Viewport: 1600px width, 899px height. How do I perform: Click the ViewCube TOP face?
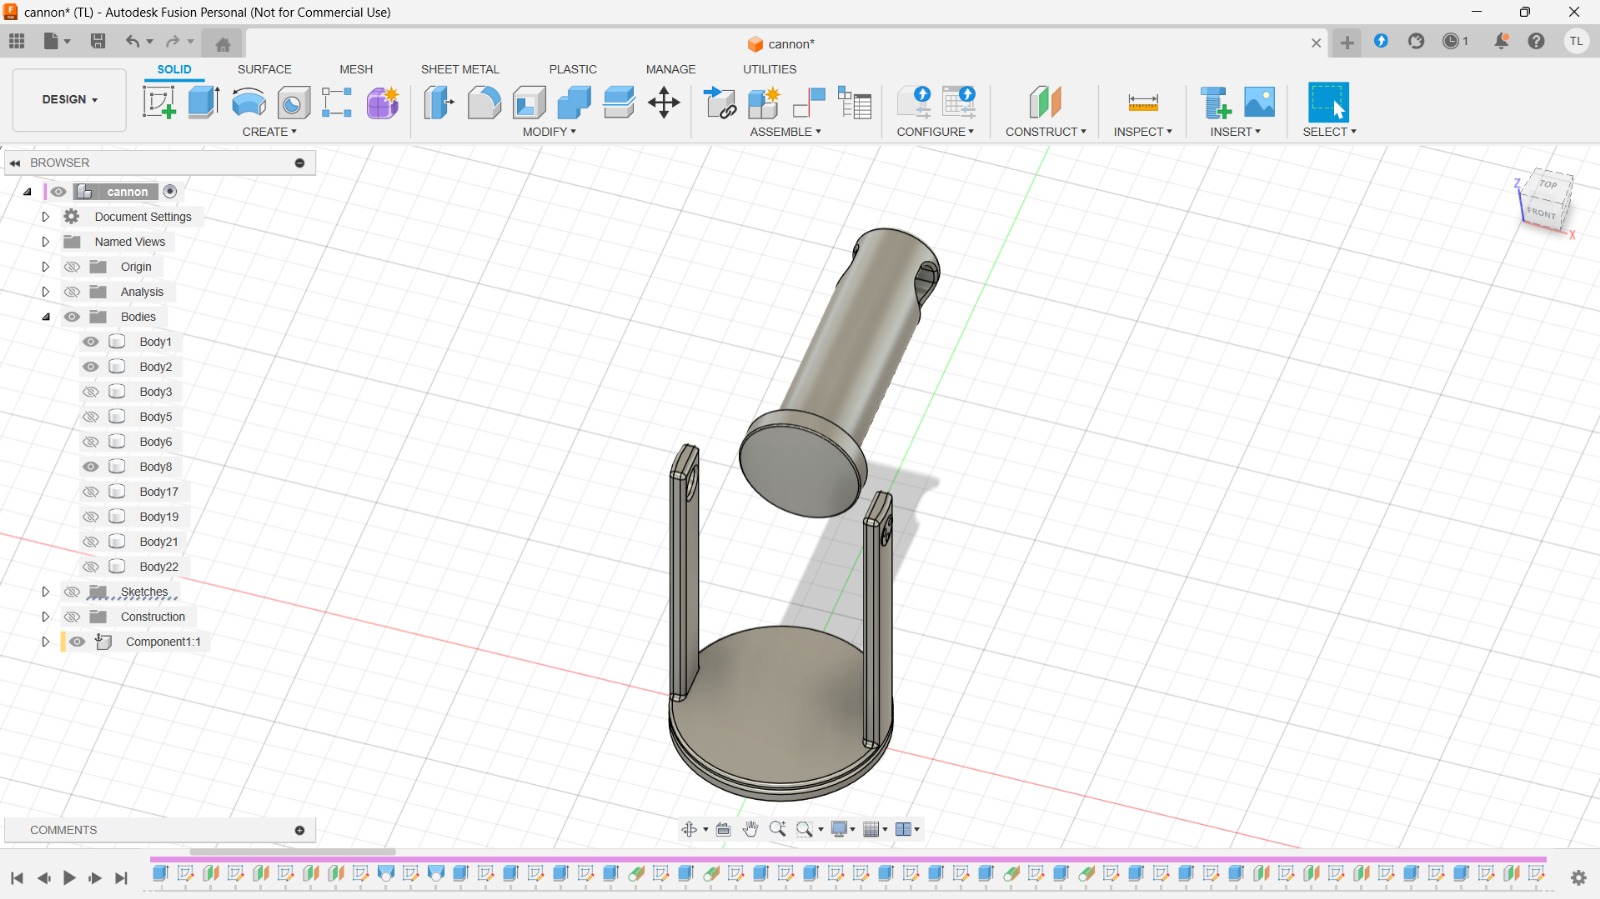(x=1548, y=185)
